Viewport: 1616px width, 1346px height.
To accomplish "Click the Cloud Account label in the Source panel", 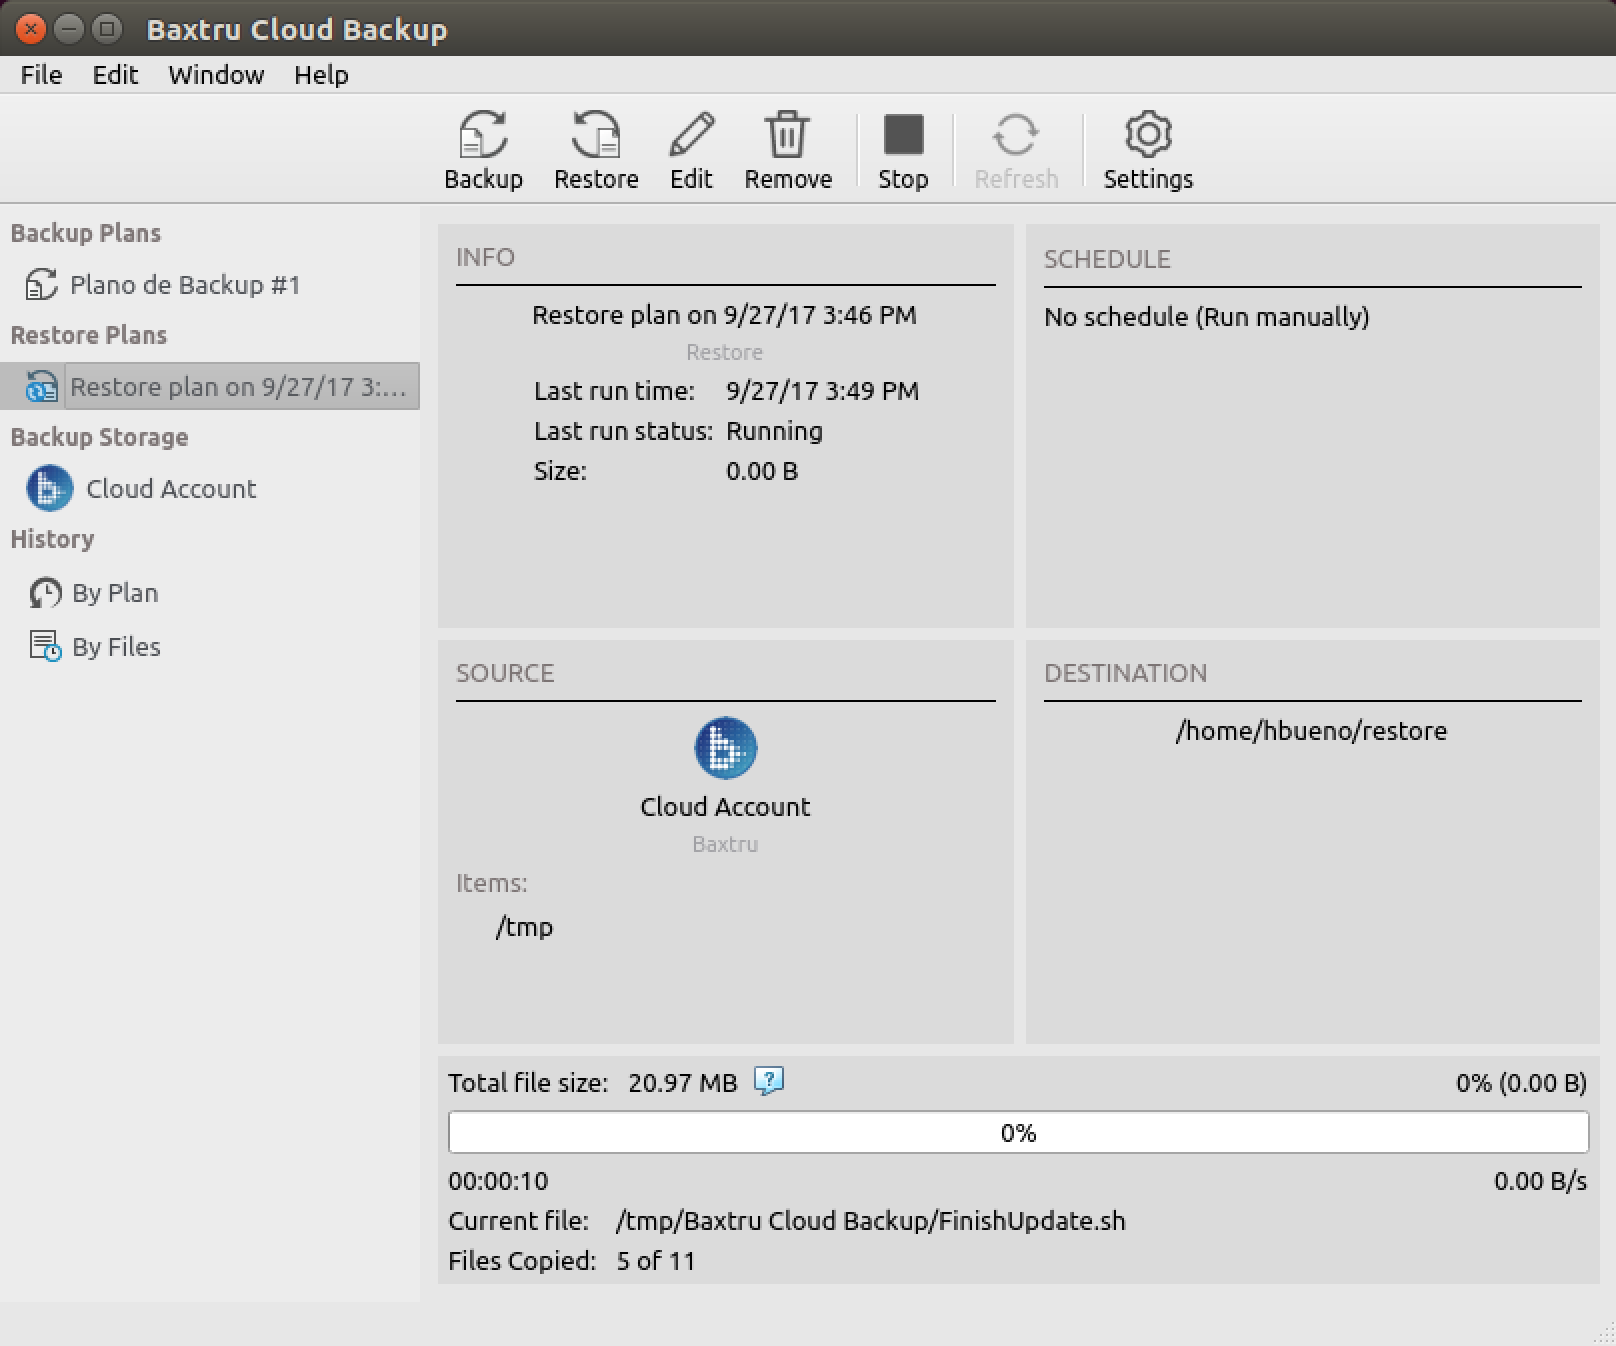I will click(725, 807).
